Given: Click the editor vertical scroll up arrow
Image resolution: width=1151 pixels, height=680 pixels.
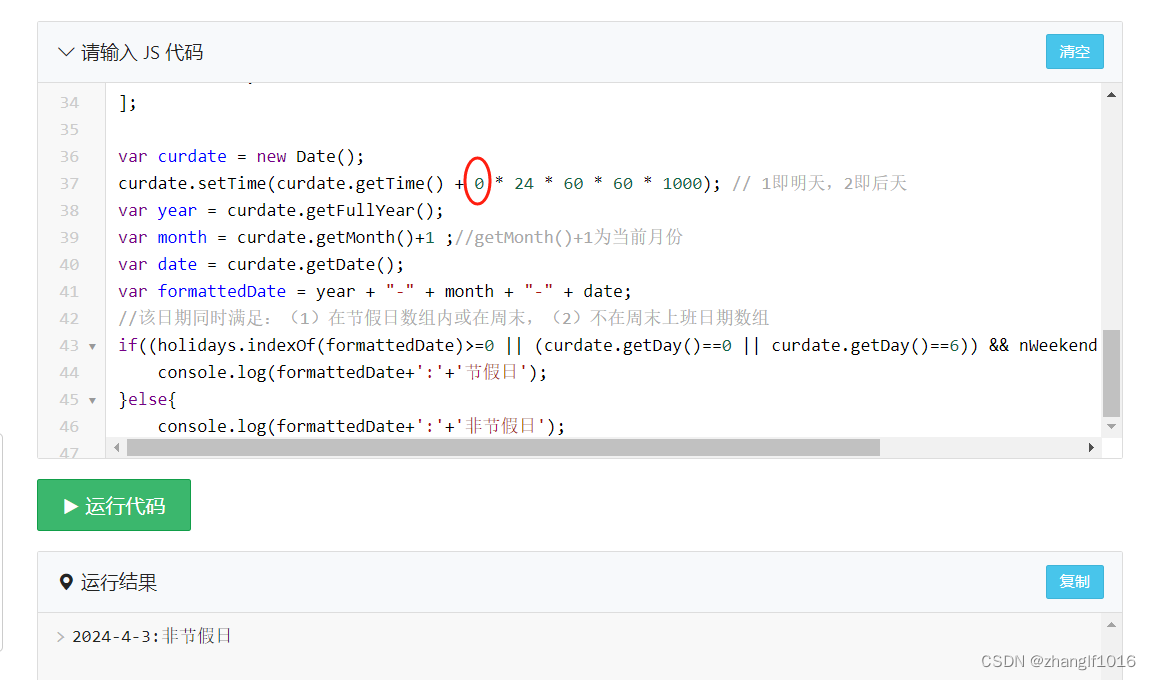Looking at the screenshot, I should tap(1111, 95).
